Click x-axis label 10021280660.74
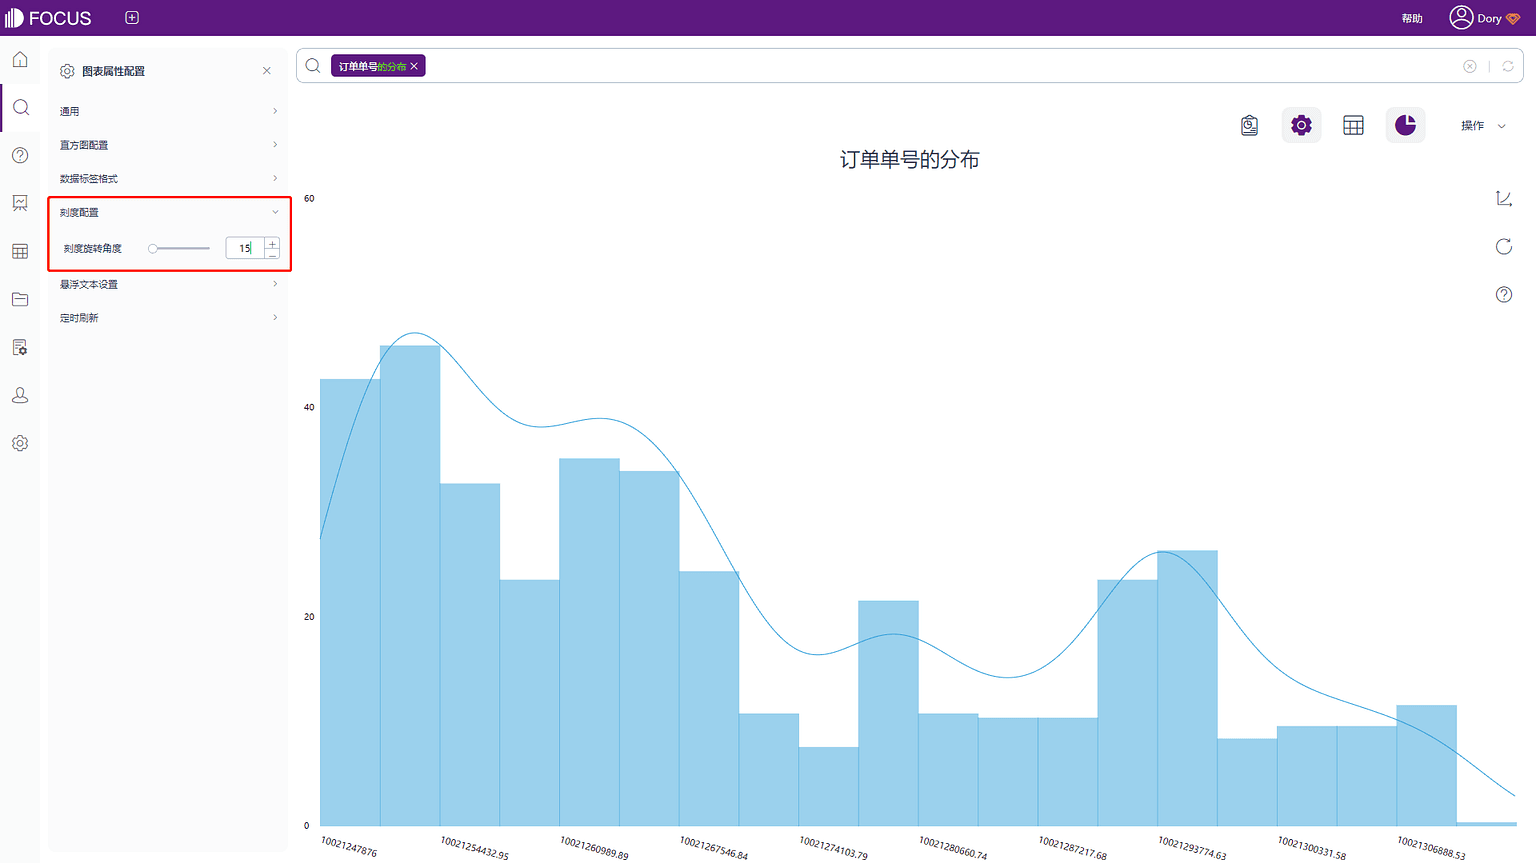This screenshot has height=863, width=1536. 953,848
